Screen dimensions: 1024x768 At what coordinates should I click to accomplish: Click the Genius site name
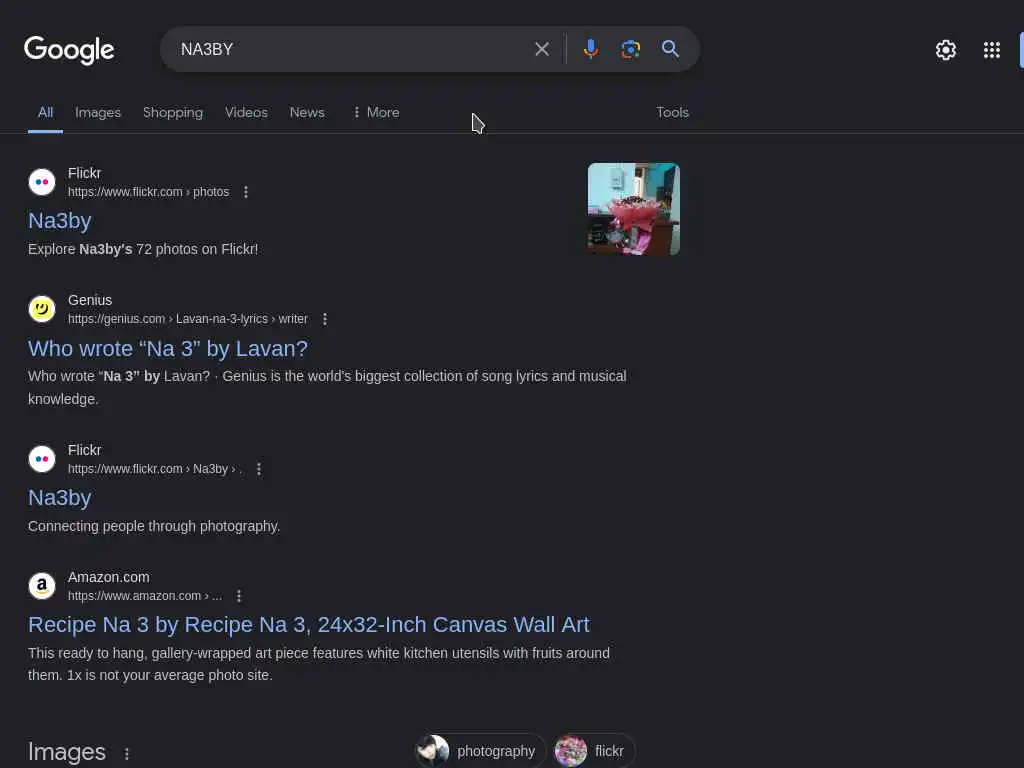90,300
